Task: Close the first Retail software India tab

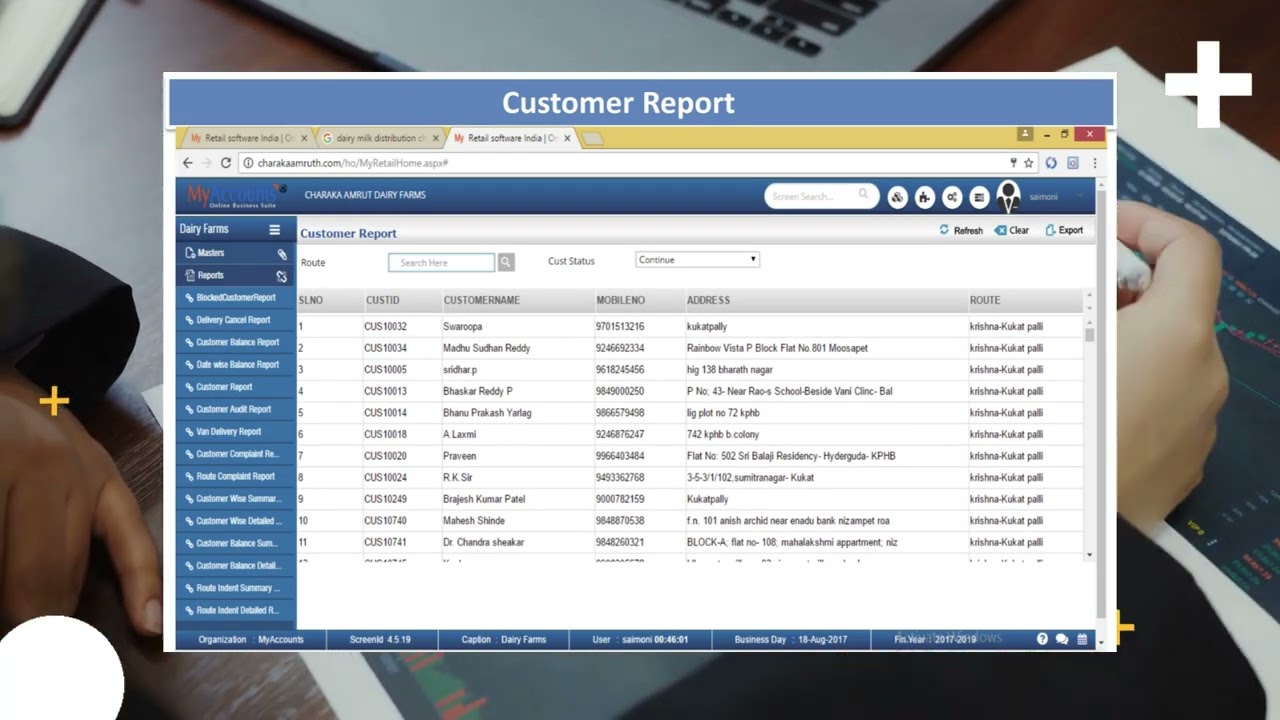Action: [303, 138]
